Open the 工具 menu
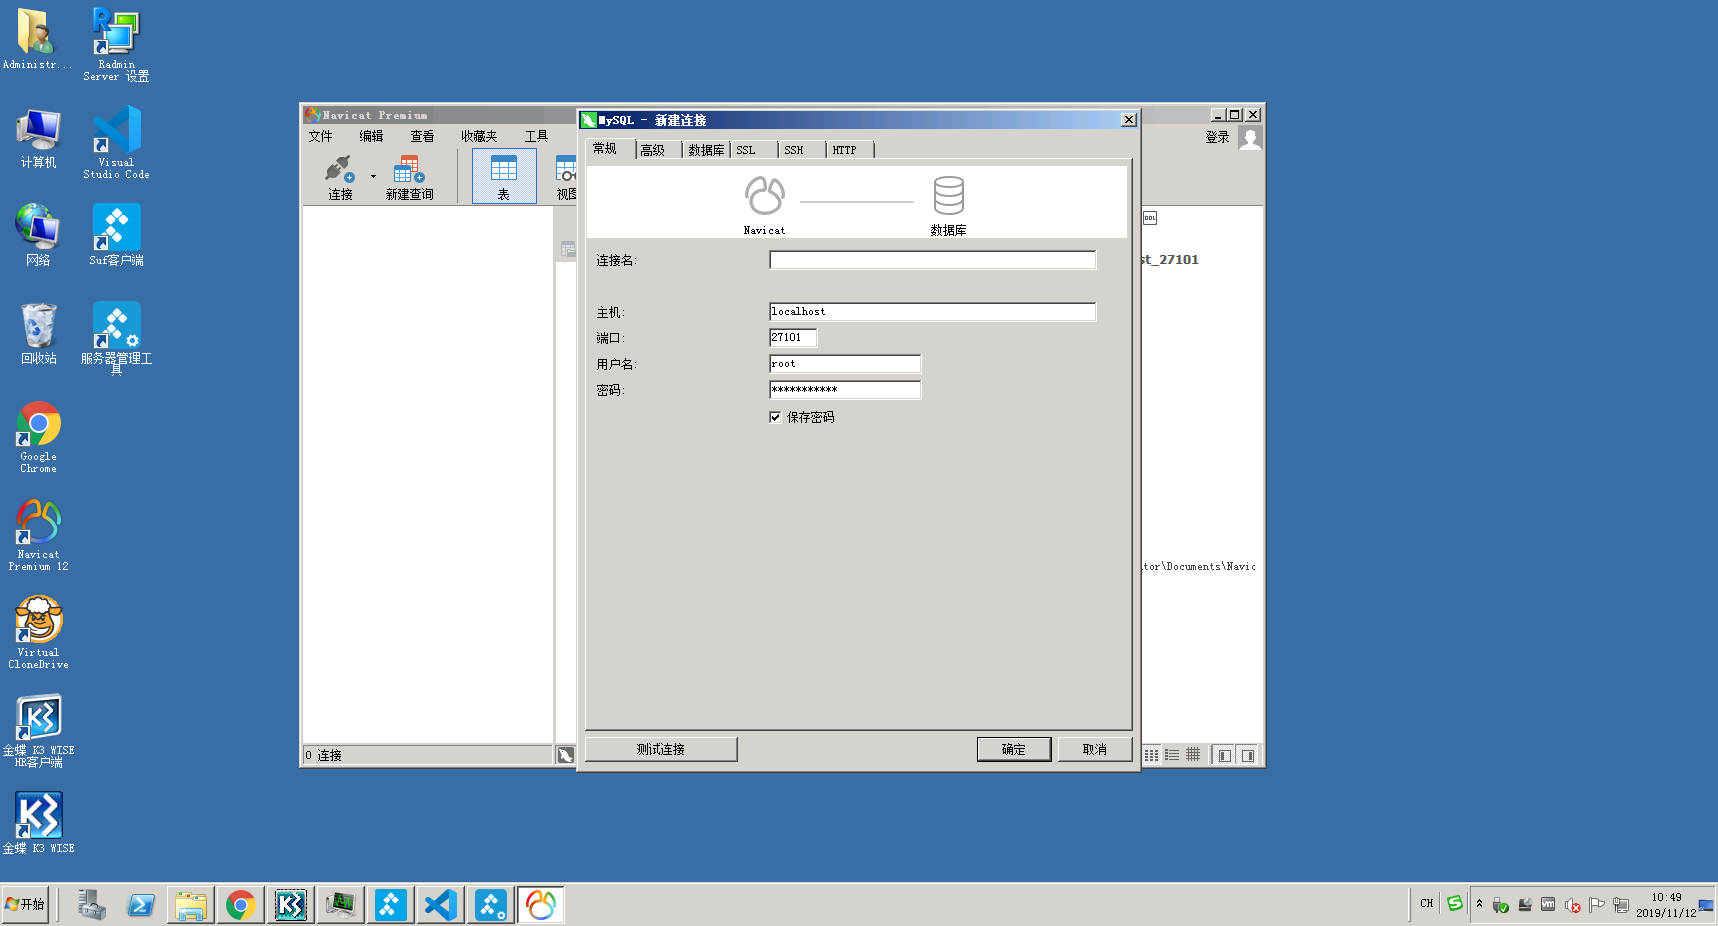The height and width of the screenshot is (926, 1718). (x=536, y=136)
